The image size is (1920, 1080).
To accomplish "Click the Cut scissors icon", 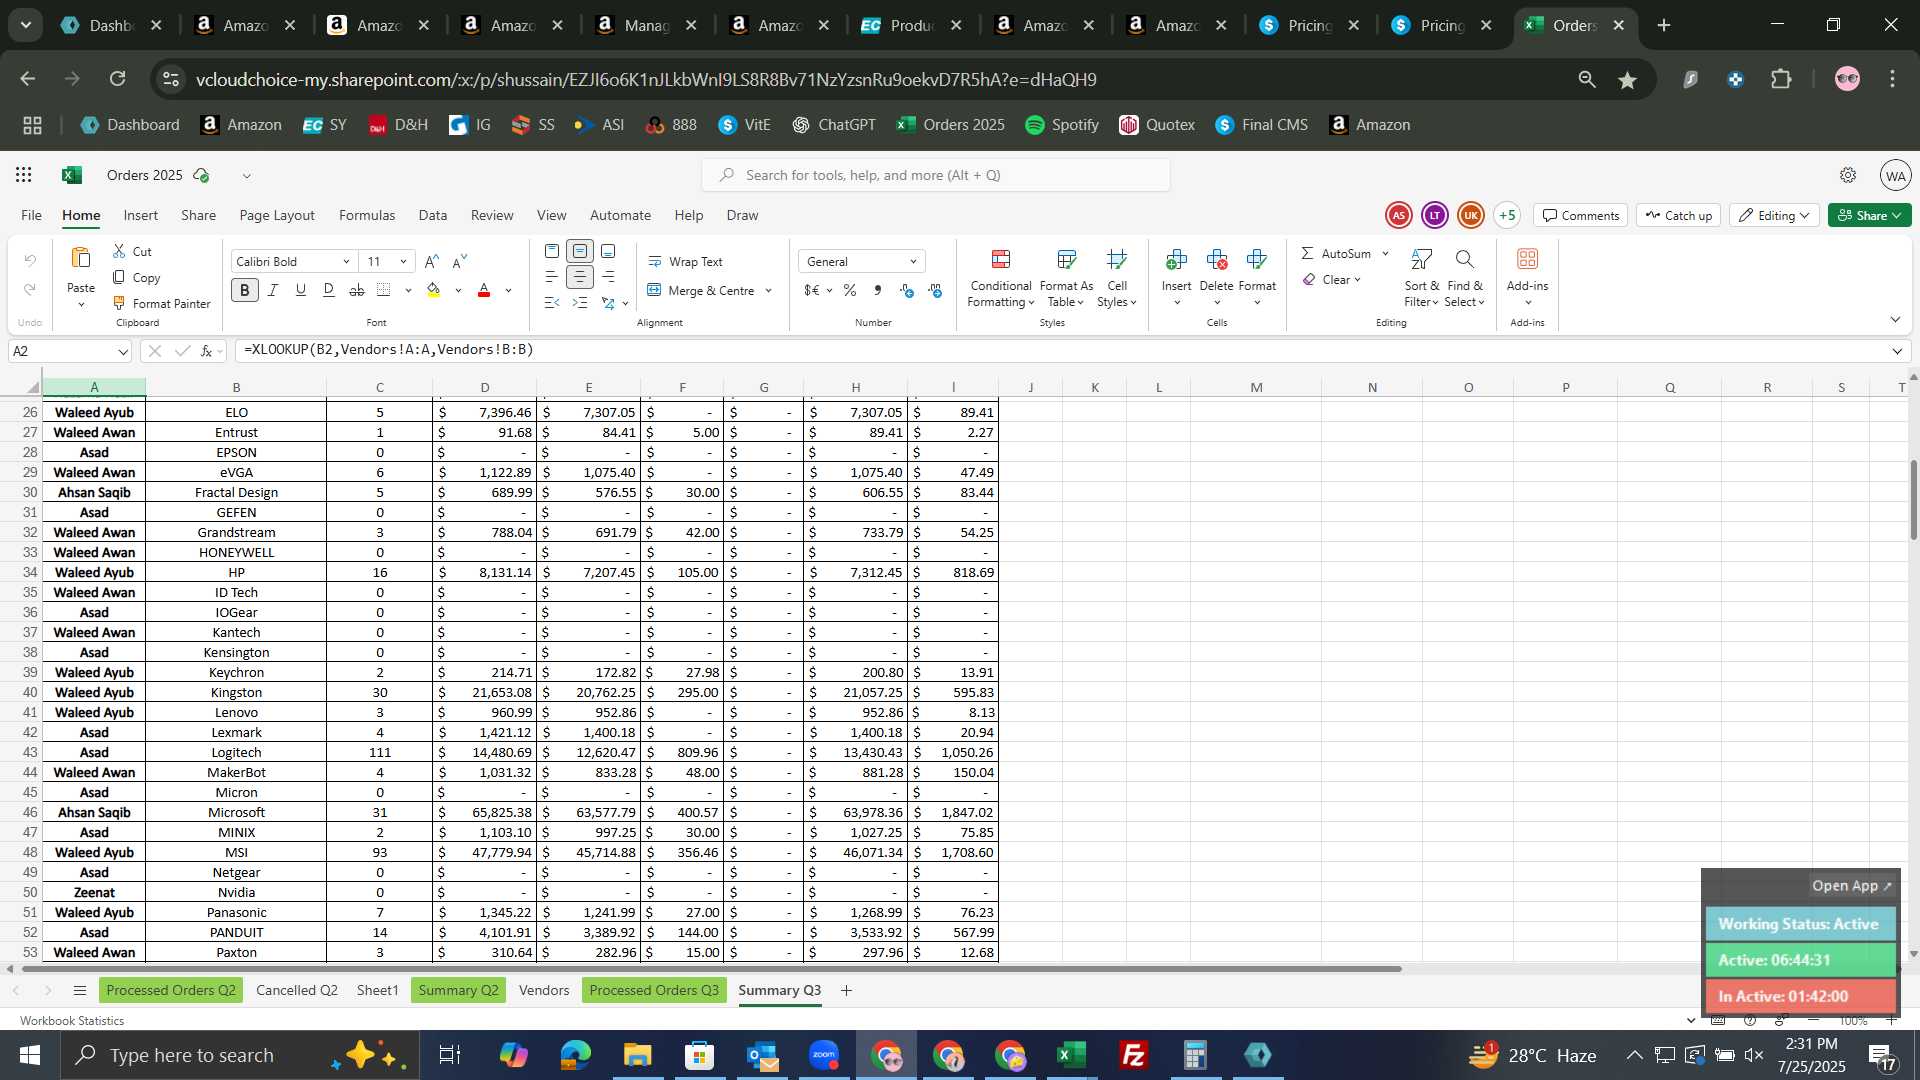I will (x=120, y=251).
